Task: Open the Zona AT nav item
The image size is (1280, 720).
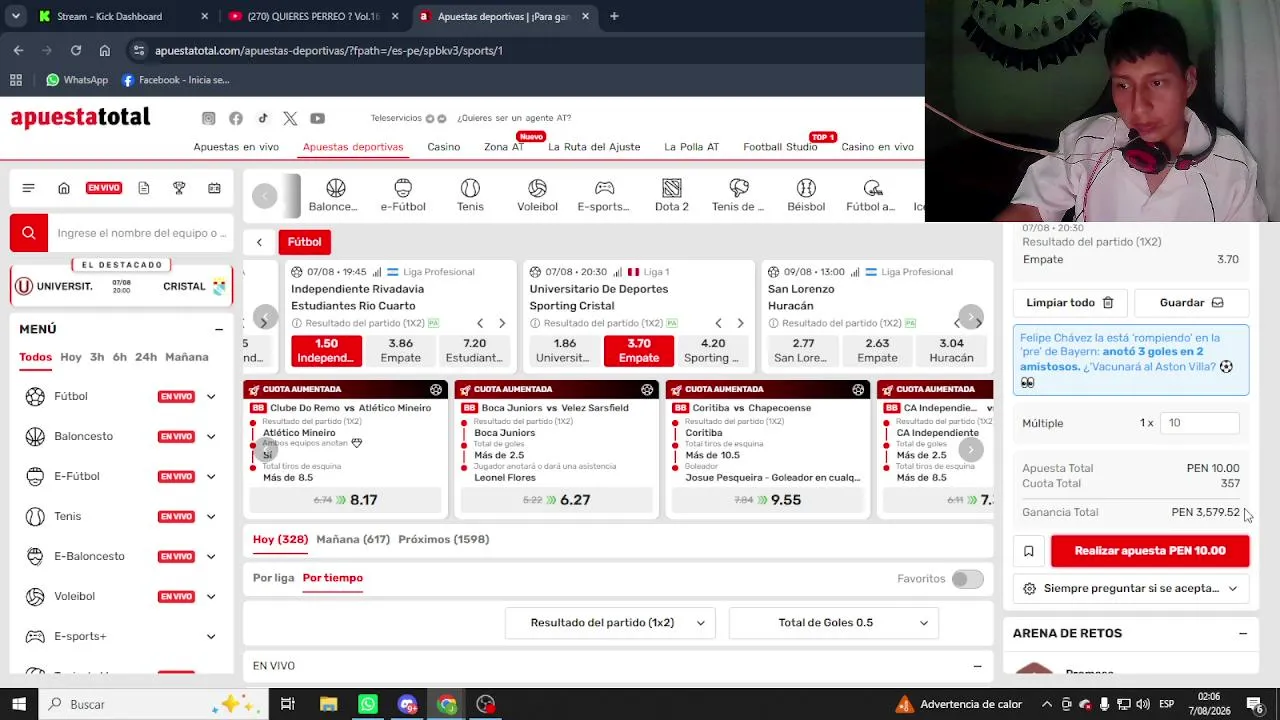Action: coord(504,147)
